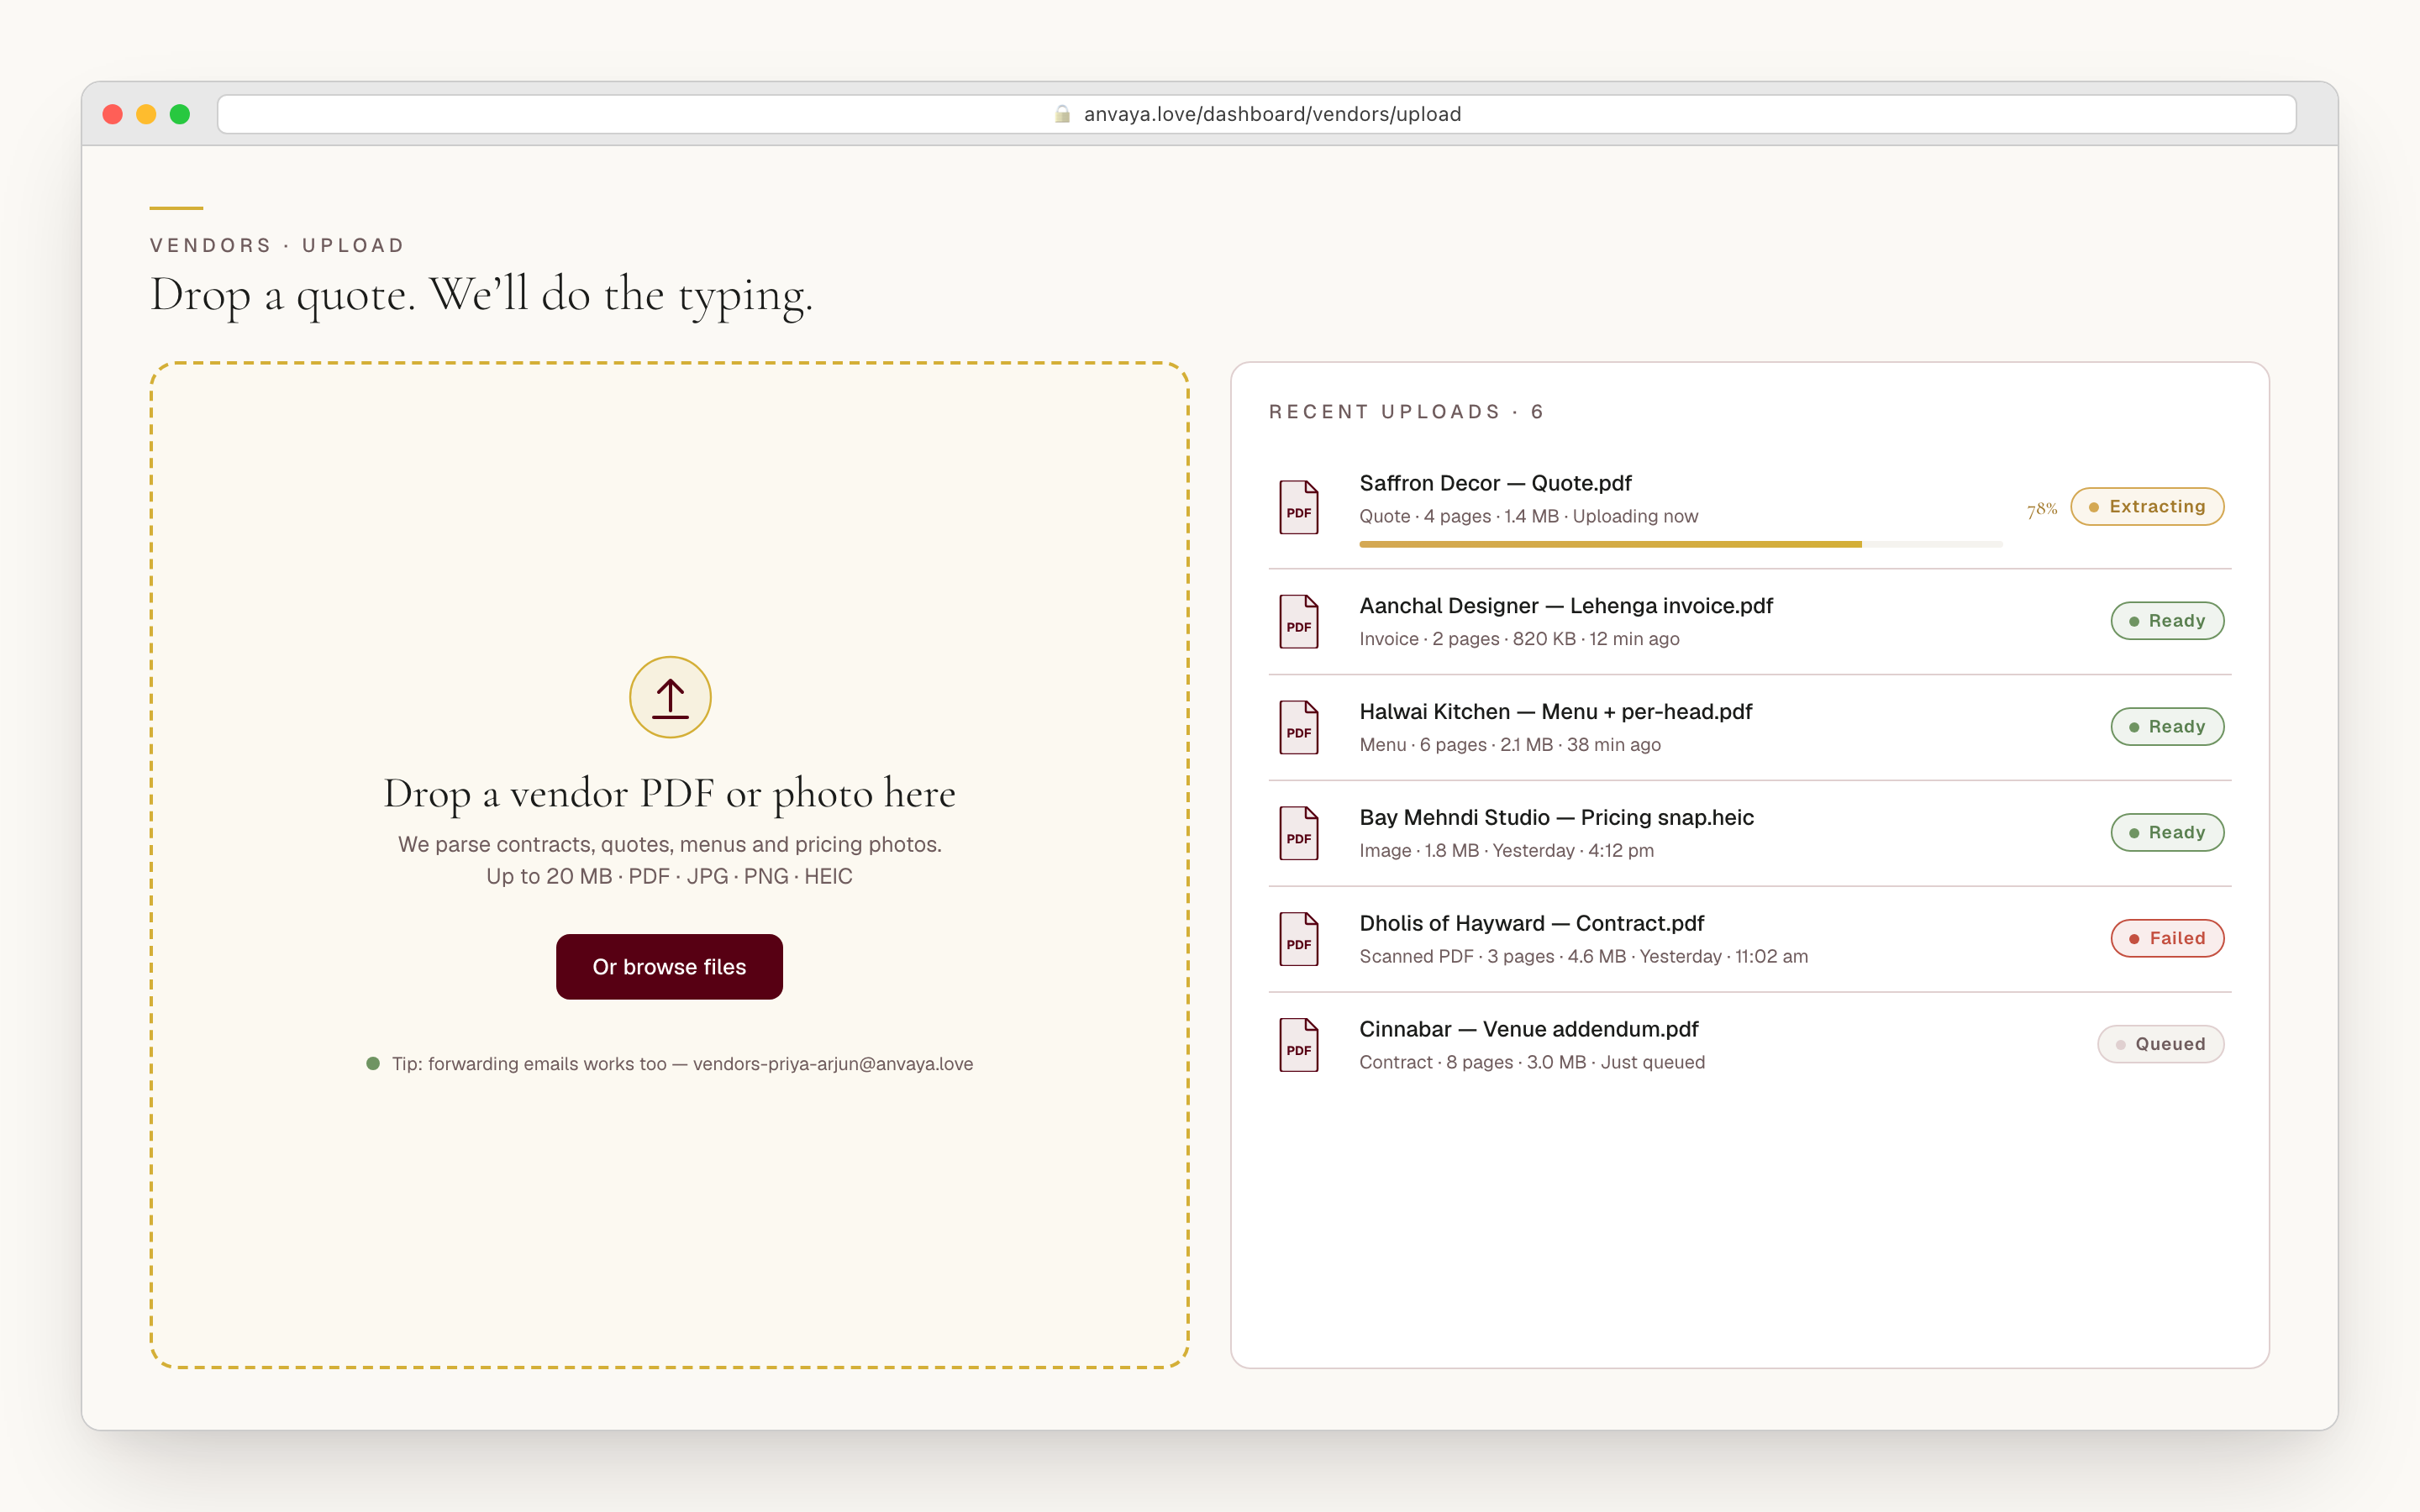Click the Ready badge for Halwai Kitchen menu
The width and height of the screenshot is (2420, 1512).
2167,726
